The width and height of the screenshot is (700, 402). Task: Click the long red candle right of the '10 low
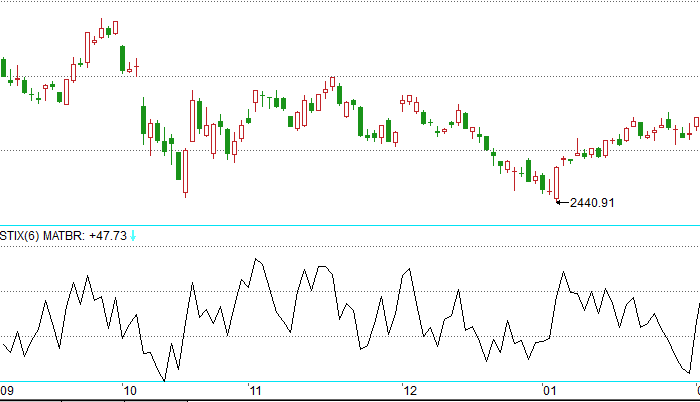(x=192, y=120)
